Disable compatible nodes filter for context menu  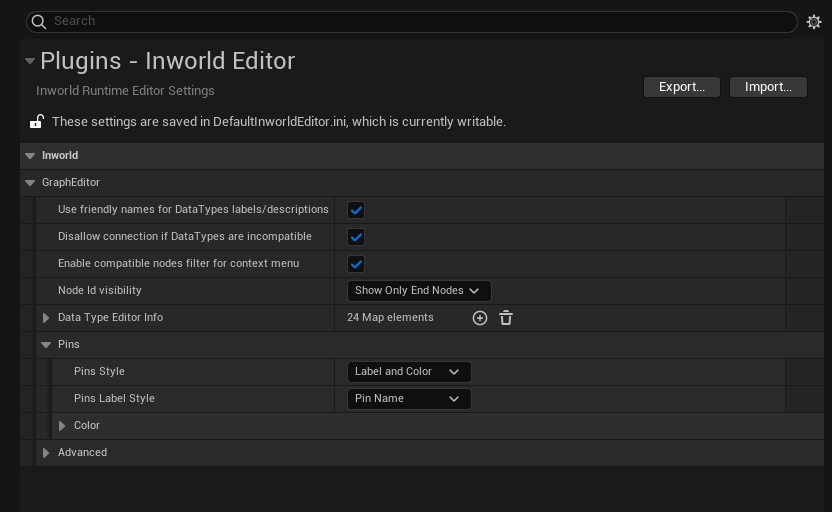coord(355,264)
